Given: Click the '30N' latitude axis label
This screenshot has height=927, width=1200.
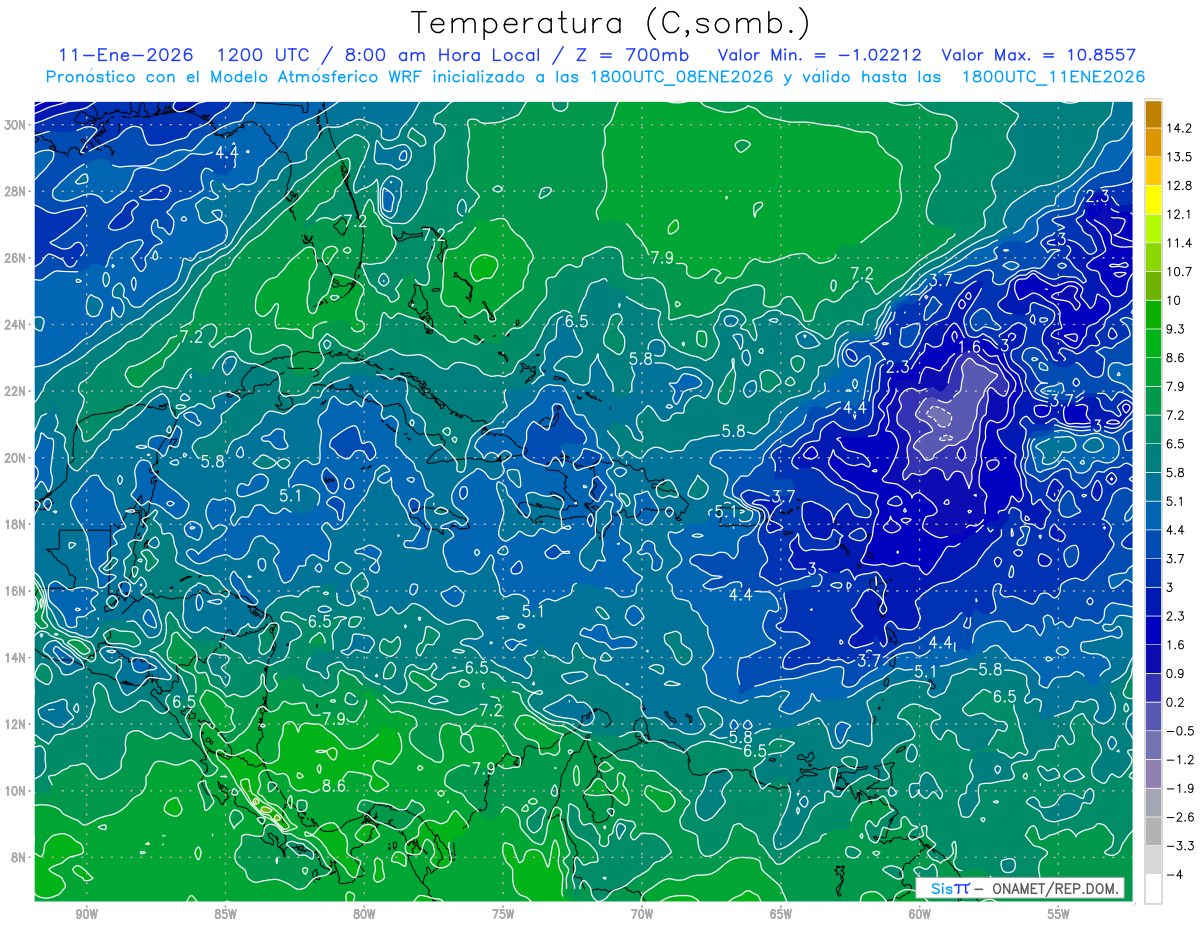Looking at the screenshot, I should click(17, 124).
